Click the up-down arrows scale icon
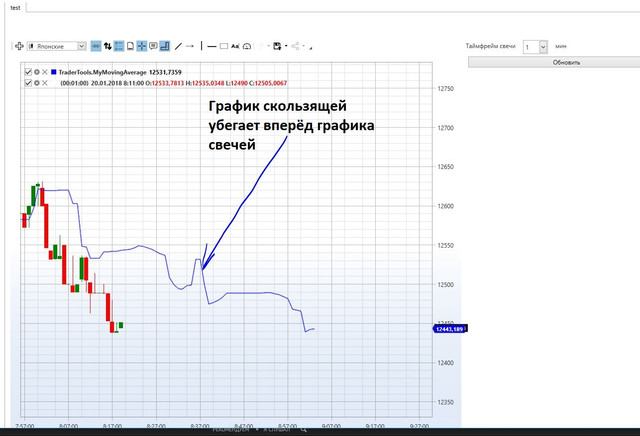The image size is (640, 436). point(107,46)
